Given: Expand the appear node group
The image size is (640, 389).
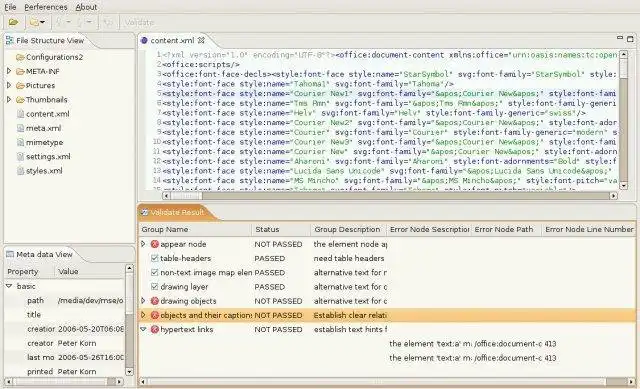Looking at the screenshot, I should pyautogui.click(x=143, y=244).
